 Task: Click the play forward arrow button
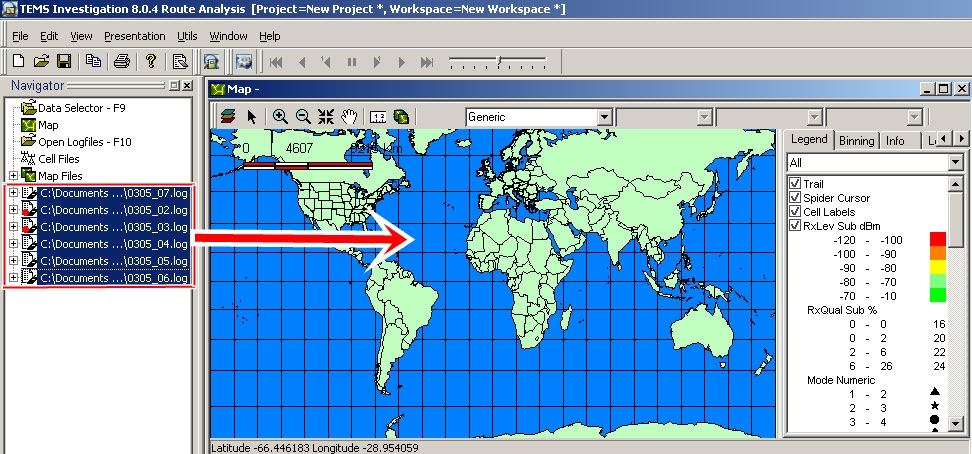[402, 62]
